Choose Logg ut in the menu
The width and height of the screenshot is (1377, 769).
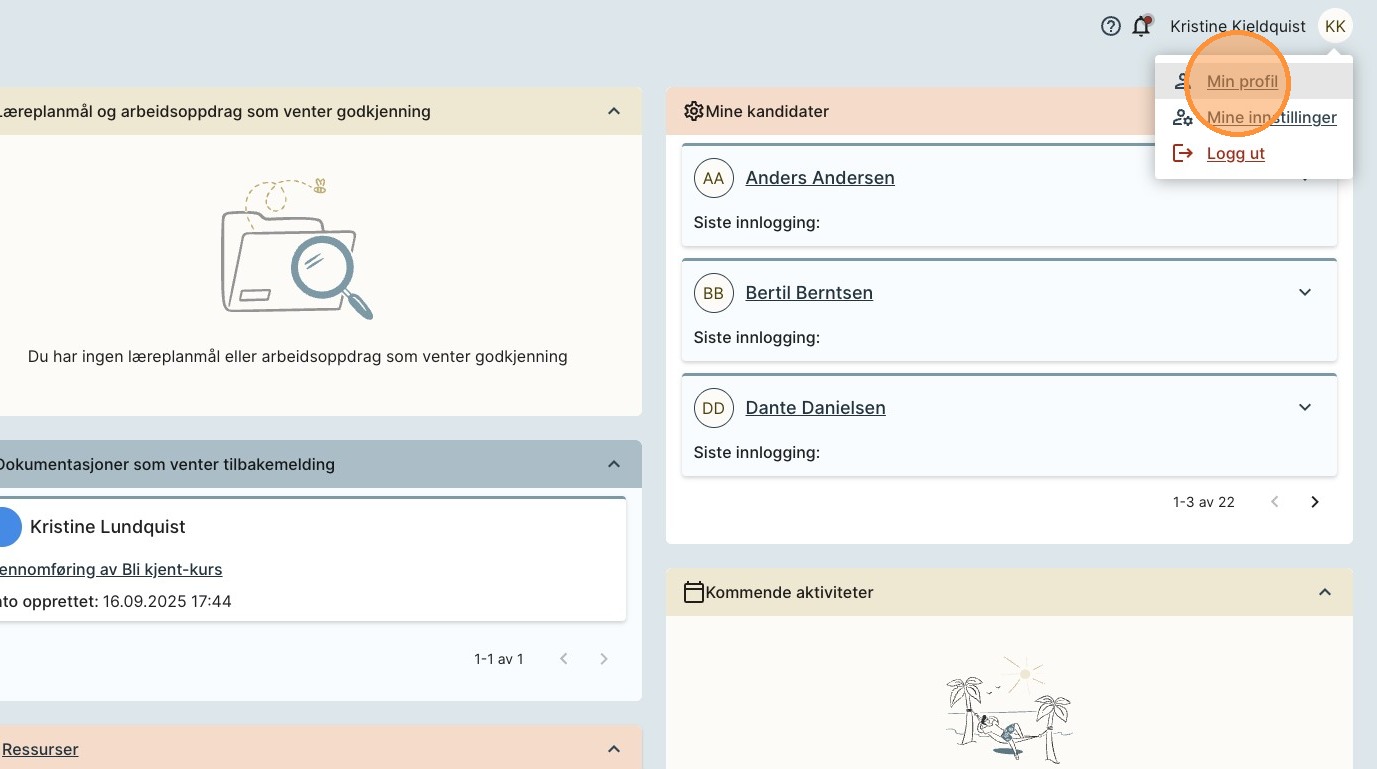coord(1235,154)
